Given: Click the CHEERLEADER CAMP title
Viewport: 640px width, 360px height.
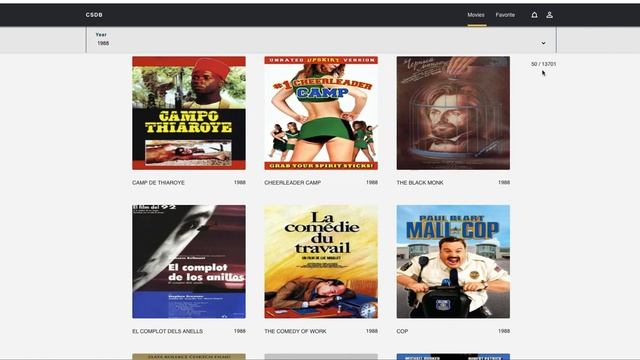Looking at the screenshot, I should [x=293, y=182].
